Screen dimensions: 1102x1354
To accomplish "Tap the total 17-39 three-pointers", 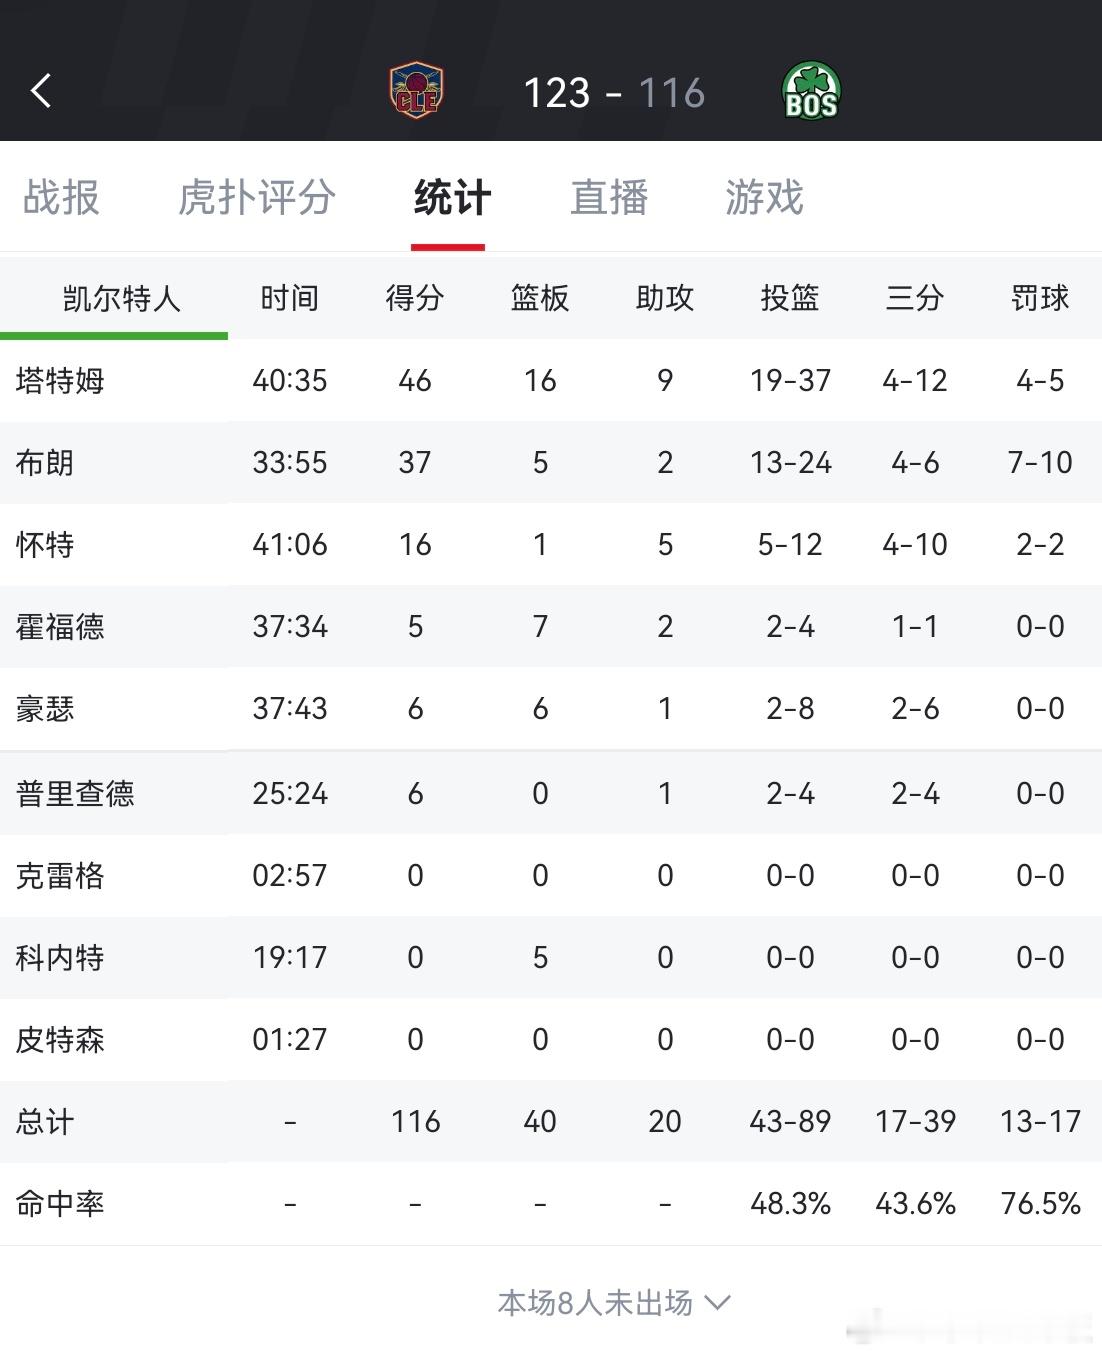I will click(915, 1121).
